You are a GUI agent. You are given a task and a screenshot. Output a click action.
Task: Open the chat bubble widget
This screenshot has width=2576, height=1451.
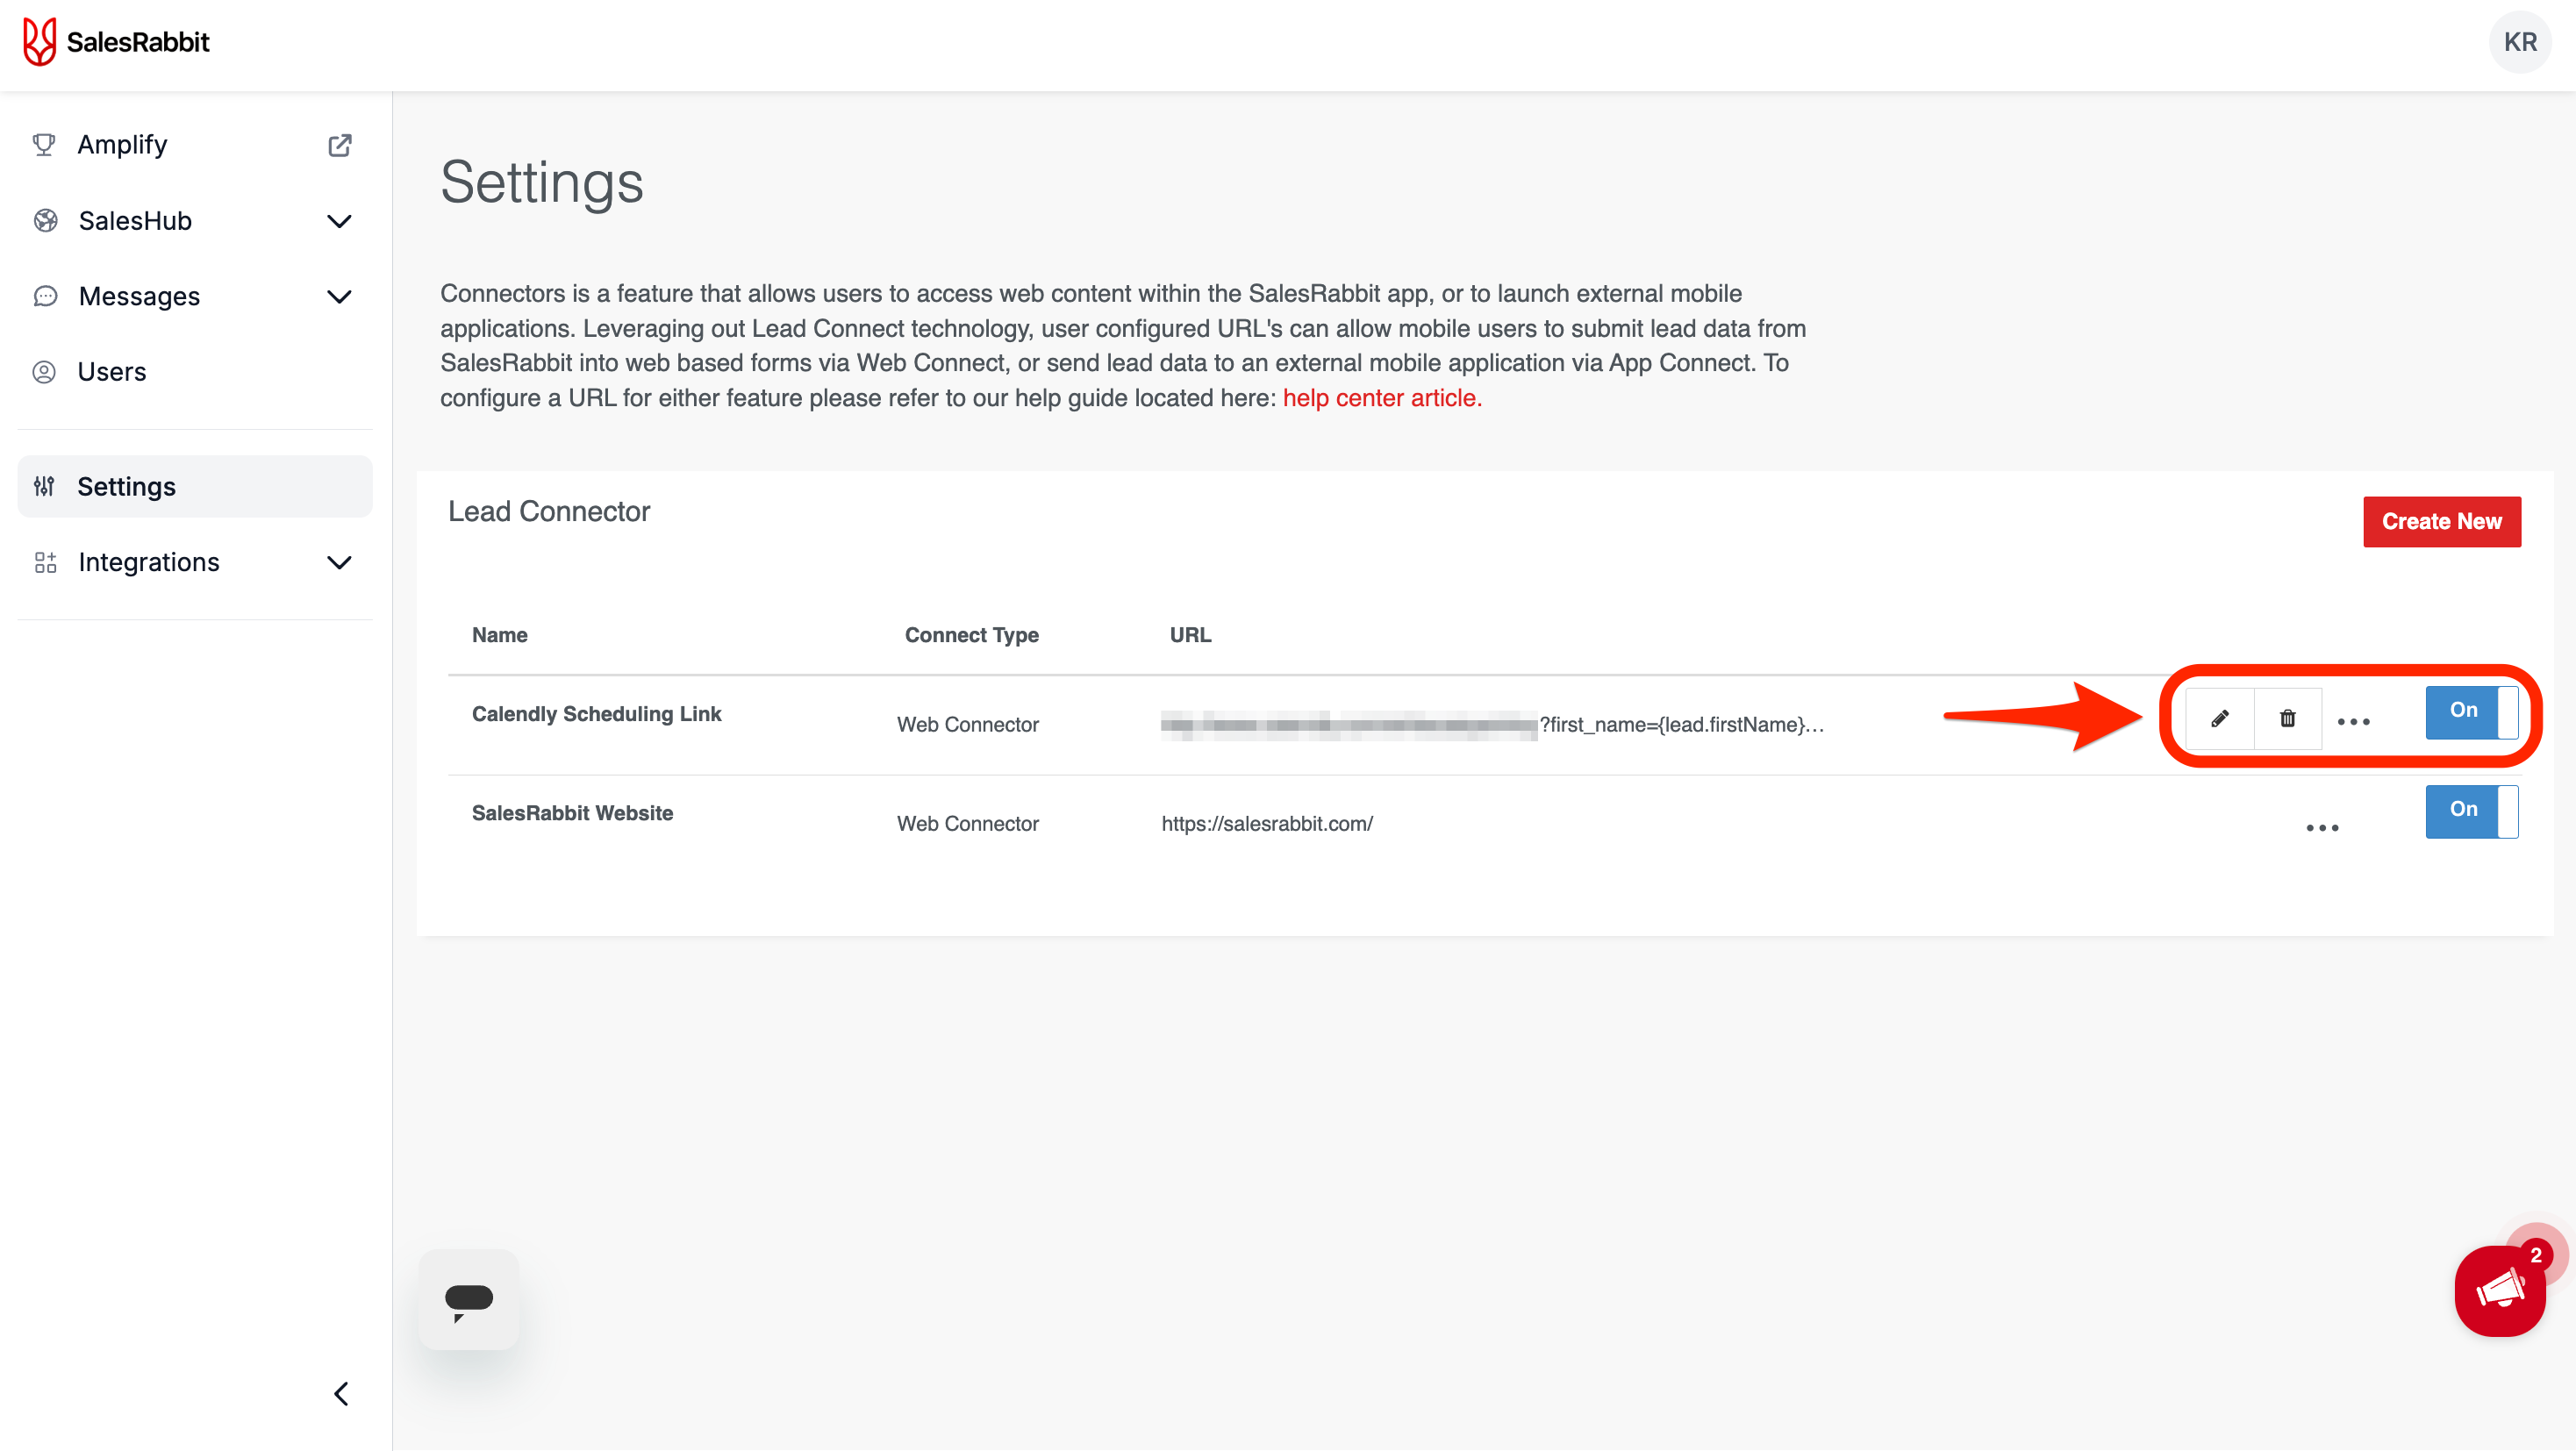(x=468, y=1300)
